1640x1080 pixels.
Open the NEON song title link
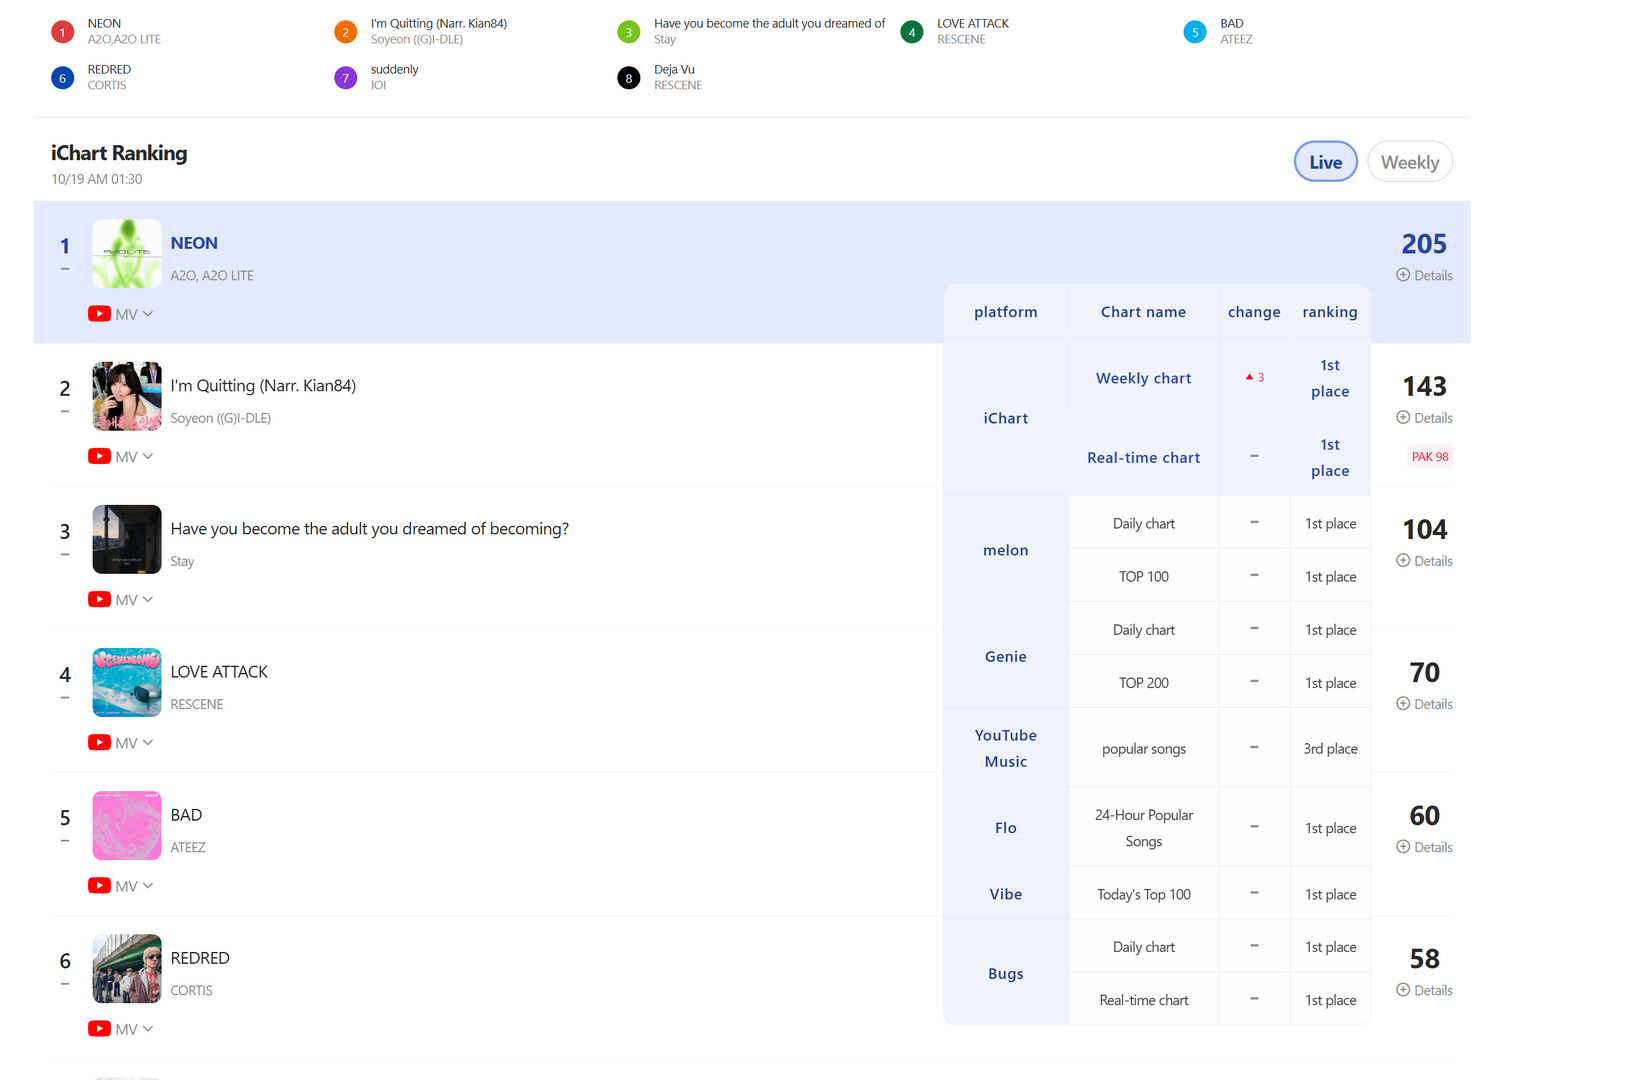click(x=194, y=243)
